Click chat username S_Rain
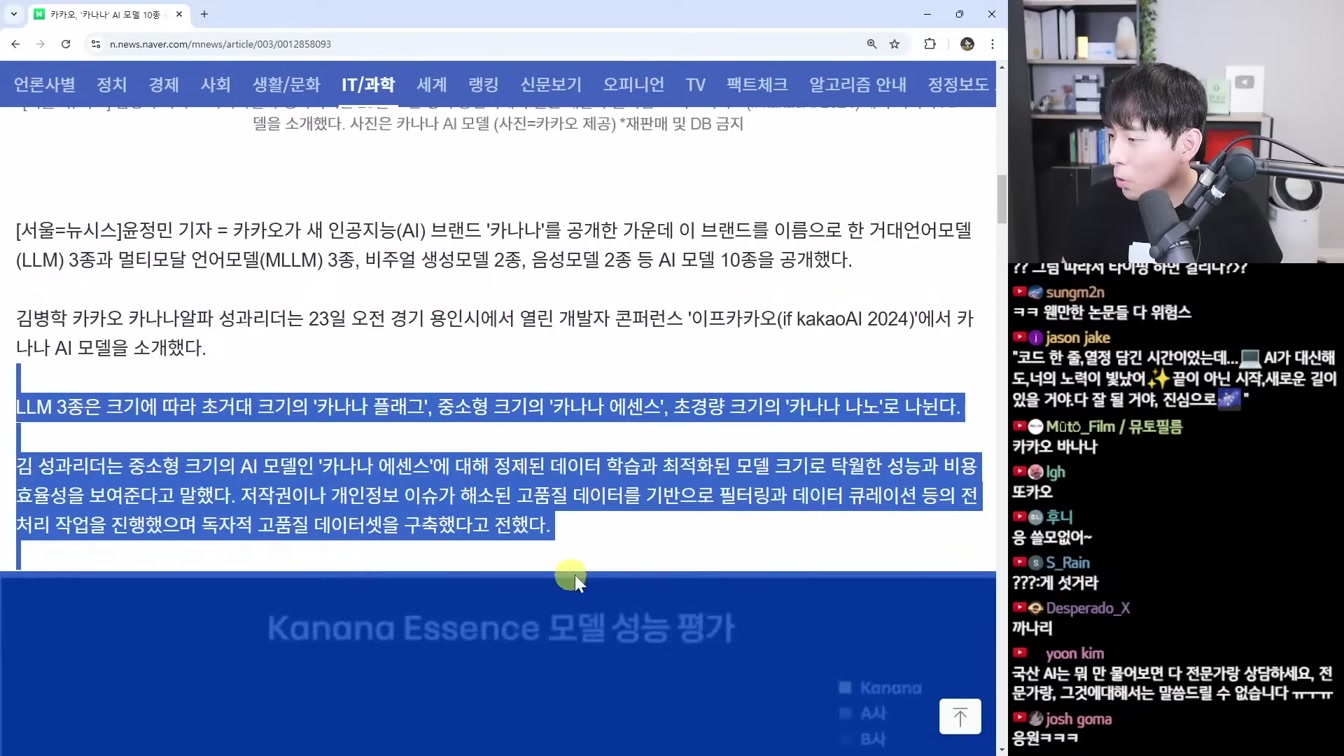The height and width of the screenshot is (756, 1344). (x=1068, y=563)
